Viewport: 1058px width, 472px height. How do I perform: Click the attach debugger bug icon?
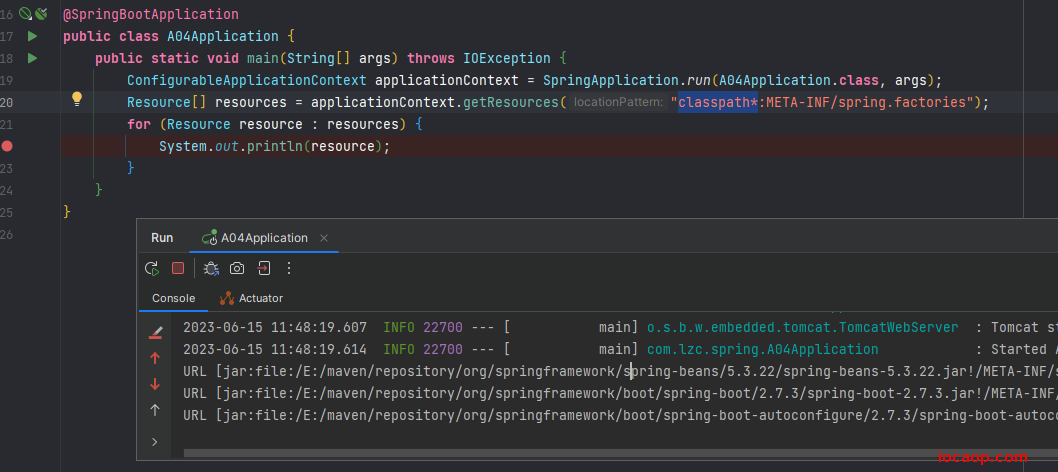[x=211, y=268]
